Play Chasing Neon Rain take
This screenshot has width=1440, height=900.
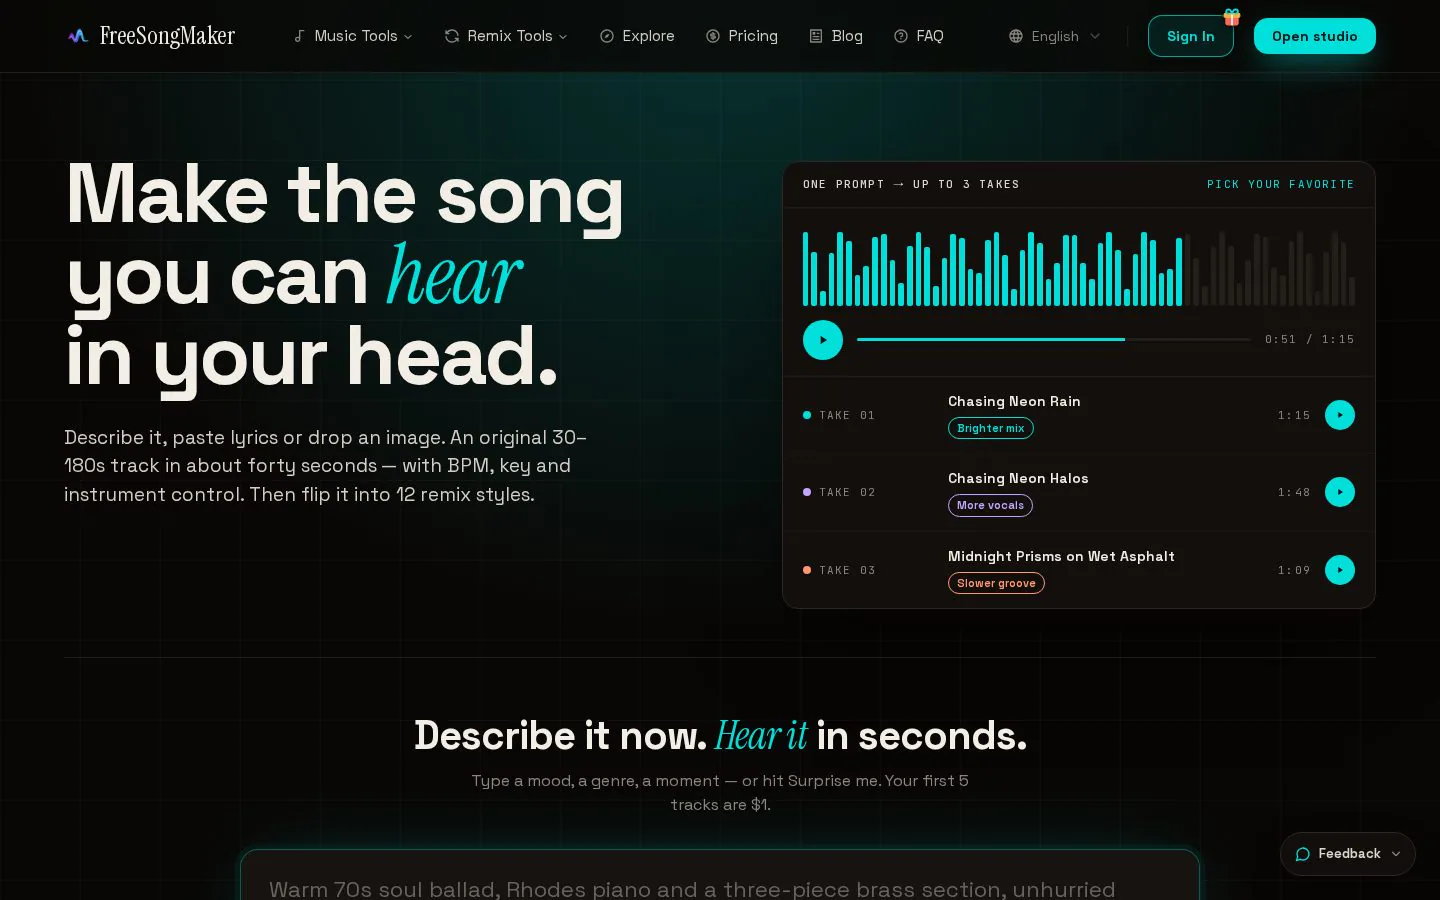1340,415
